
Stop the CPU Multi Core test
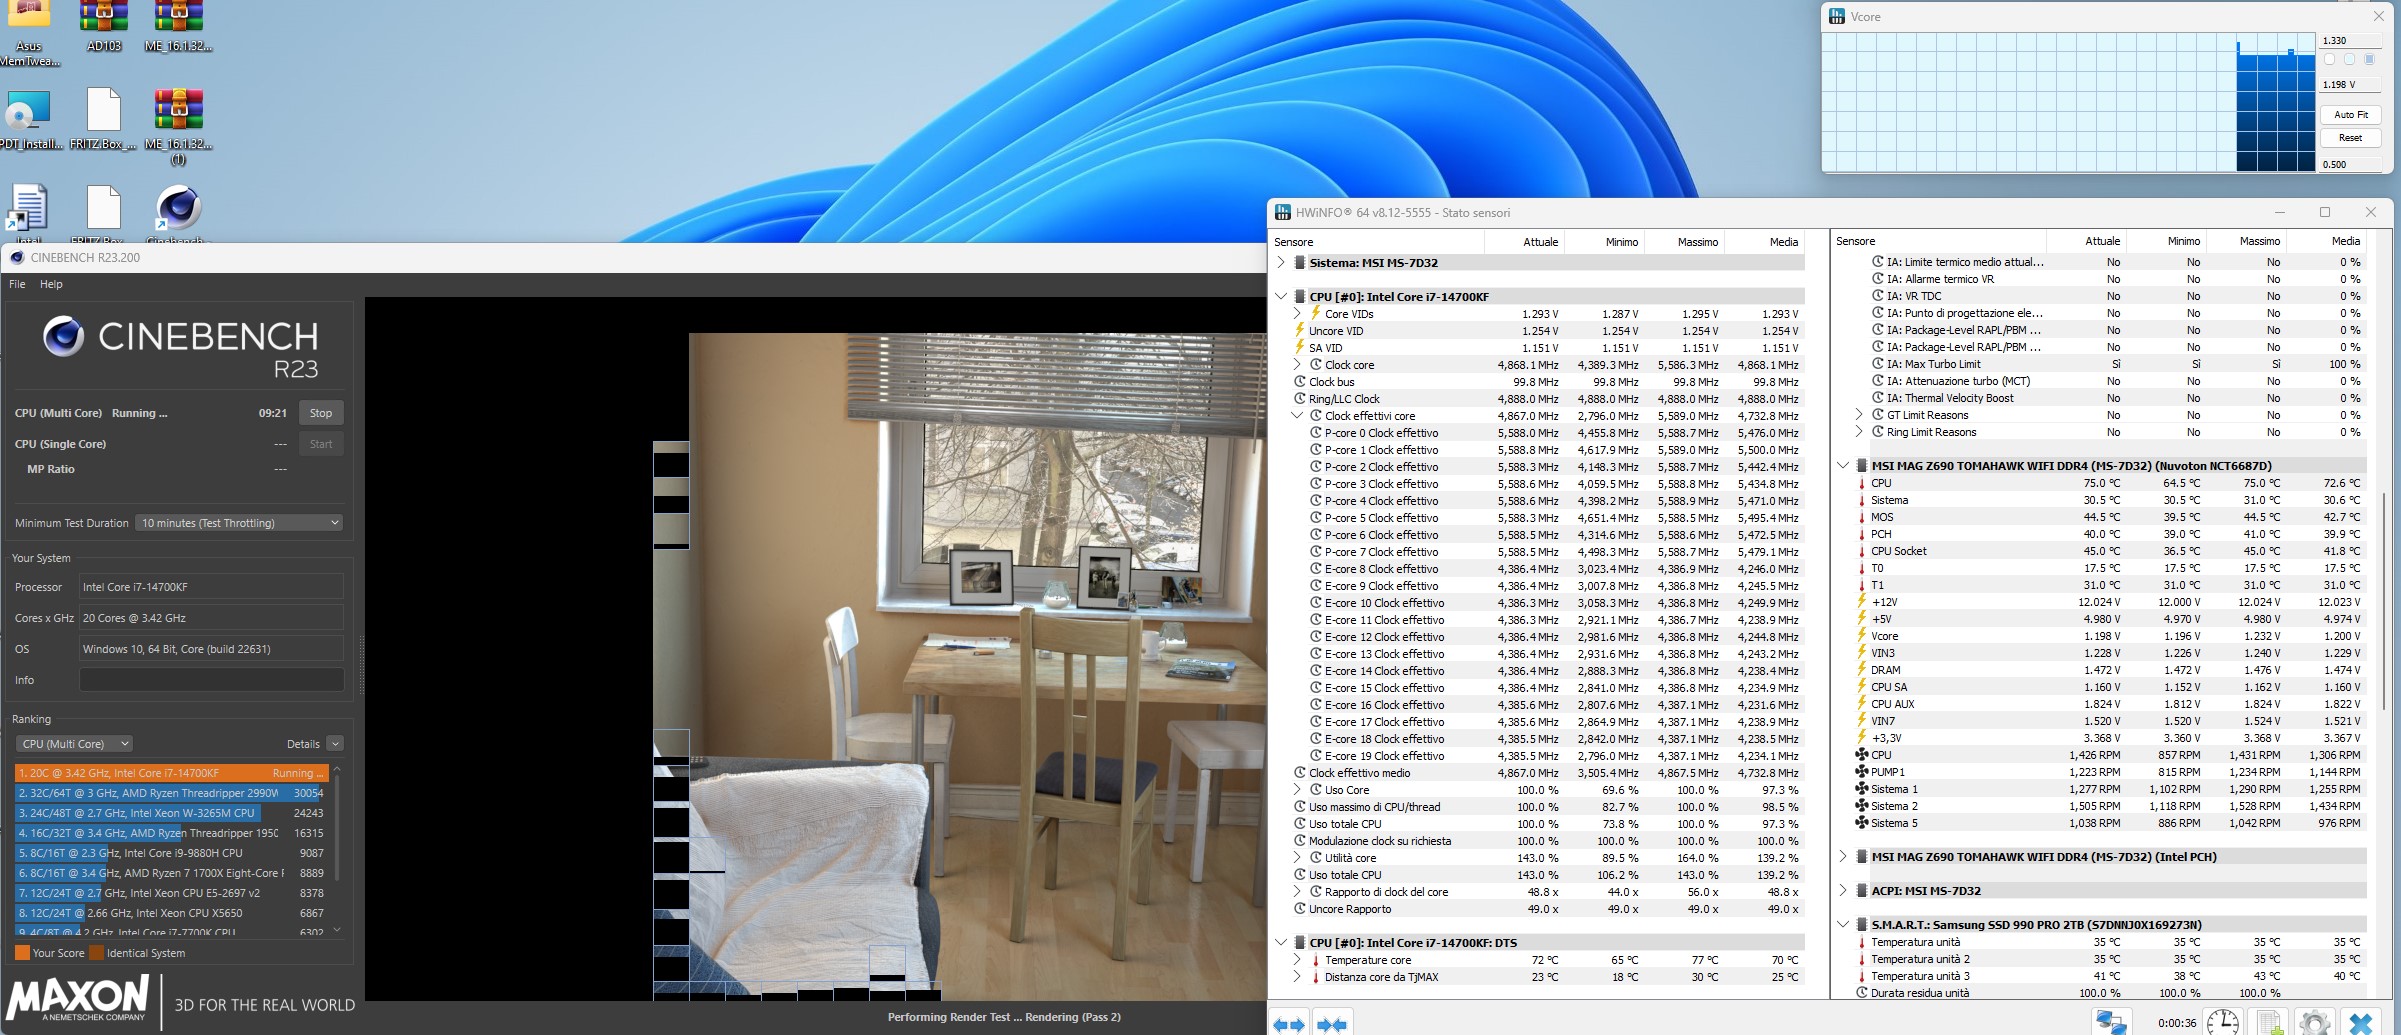point(321,413)
